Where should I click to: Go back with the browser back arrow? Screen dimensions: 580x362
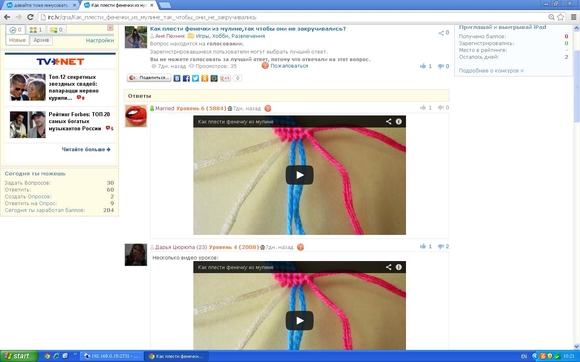click(x=7, y=17)
